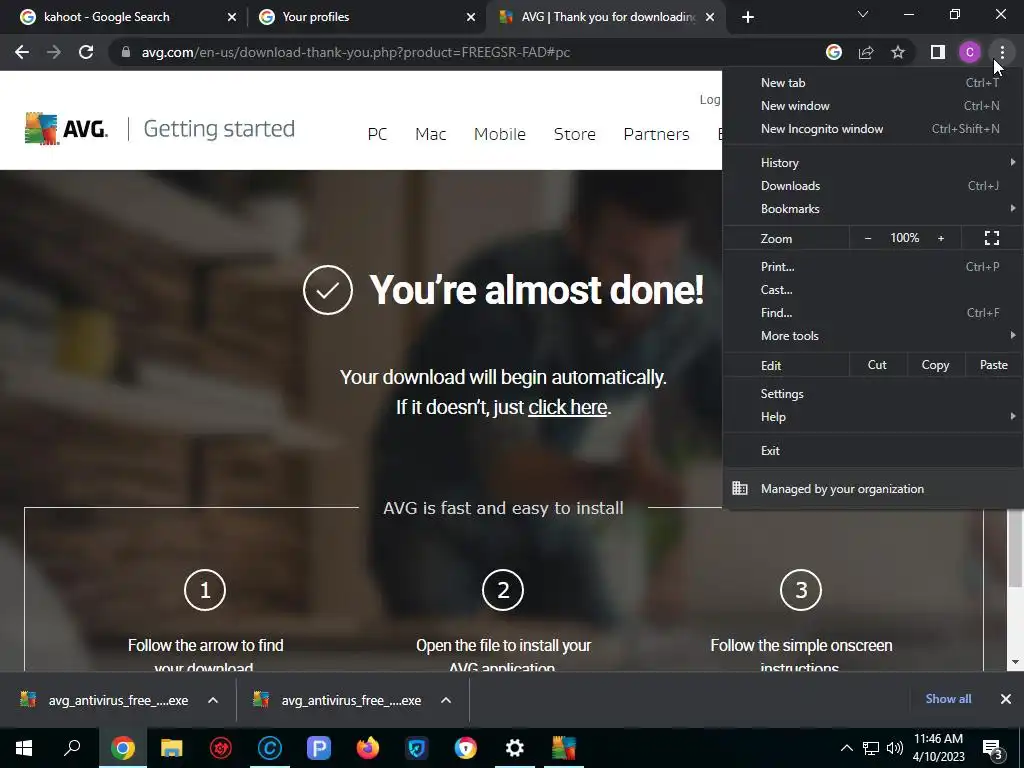The width and height of the screenshot is (1024, 768).
Task: Increase zoom with plus button
Action: point(941,238)
